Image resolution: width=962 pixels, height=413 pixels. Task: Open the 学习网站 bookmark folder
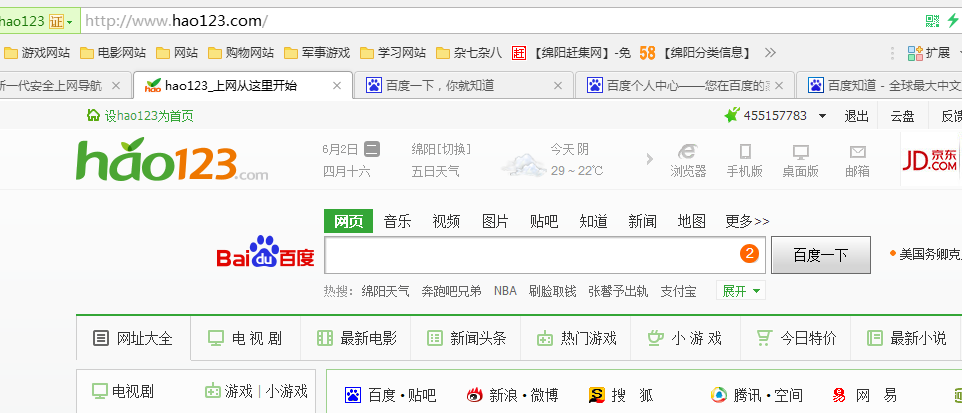click(x=393, y=53)
